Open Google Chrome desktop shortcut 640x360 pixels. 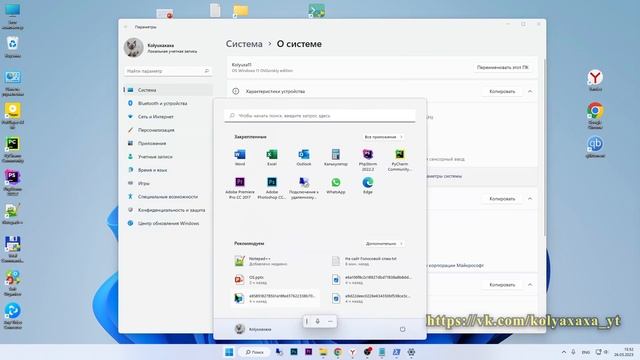coord(595,116)
